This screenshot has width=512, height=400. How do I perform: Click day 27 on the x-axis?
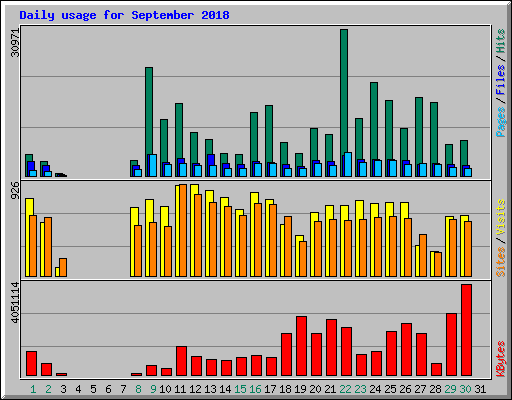pos(420,389)
